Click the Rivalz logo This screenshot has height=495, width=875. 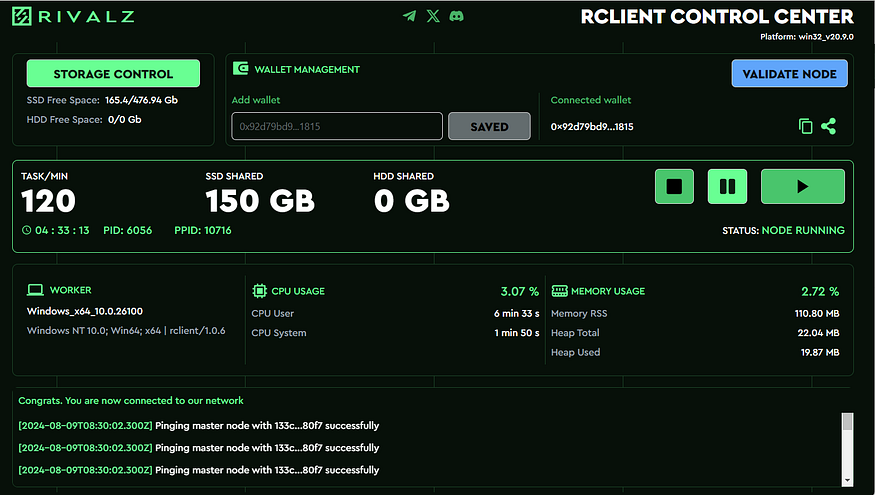point(73,16)
